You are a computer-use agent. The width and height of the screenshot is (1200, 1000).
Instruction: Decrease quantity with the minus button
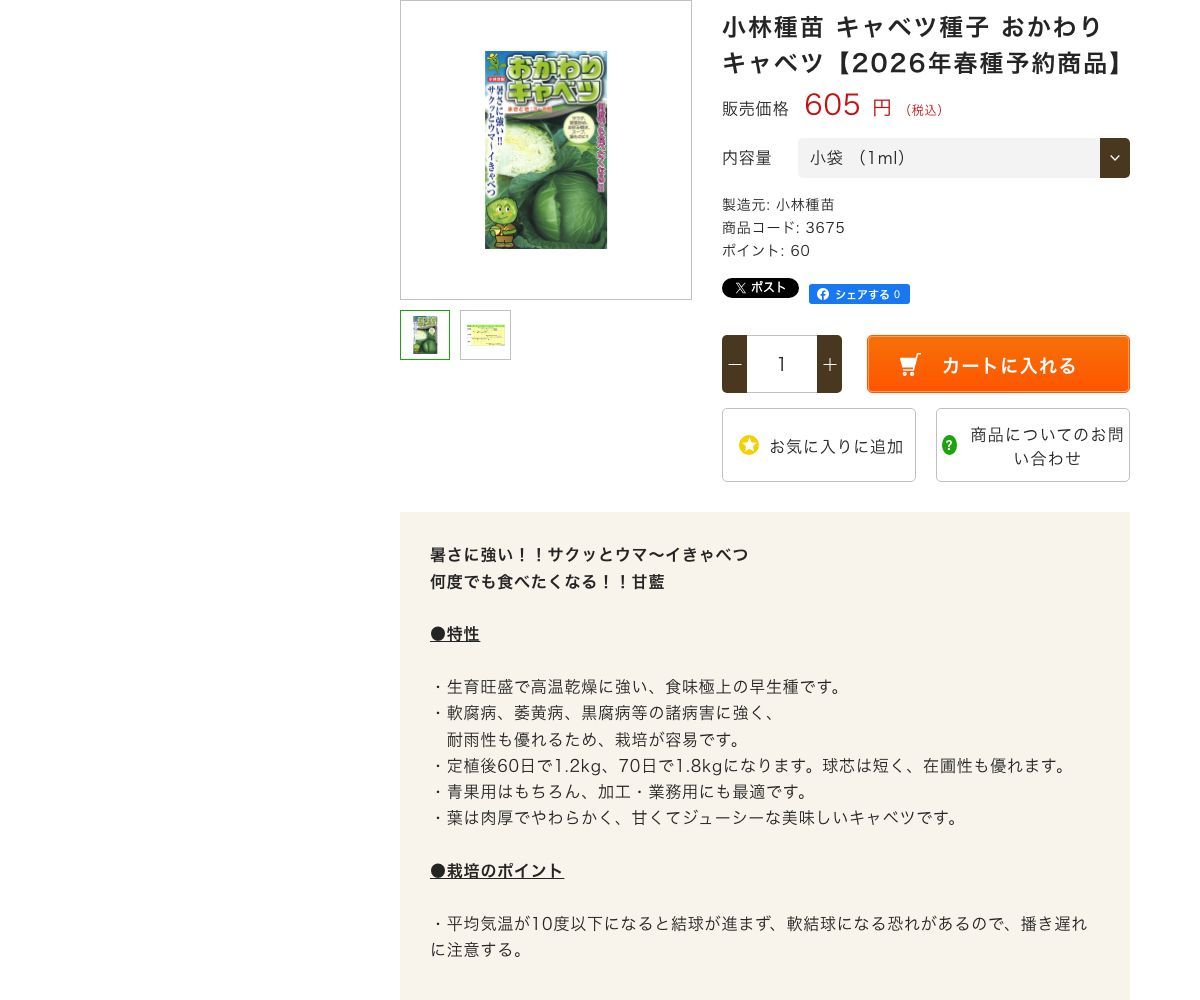tap(735, 364)
